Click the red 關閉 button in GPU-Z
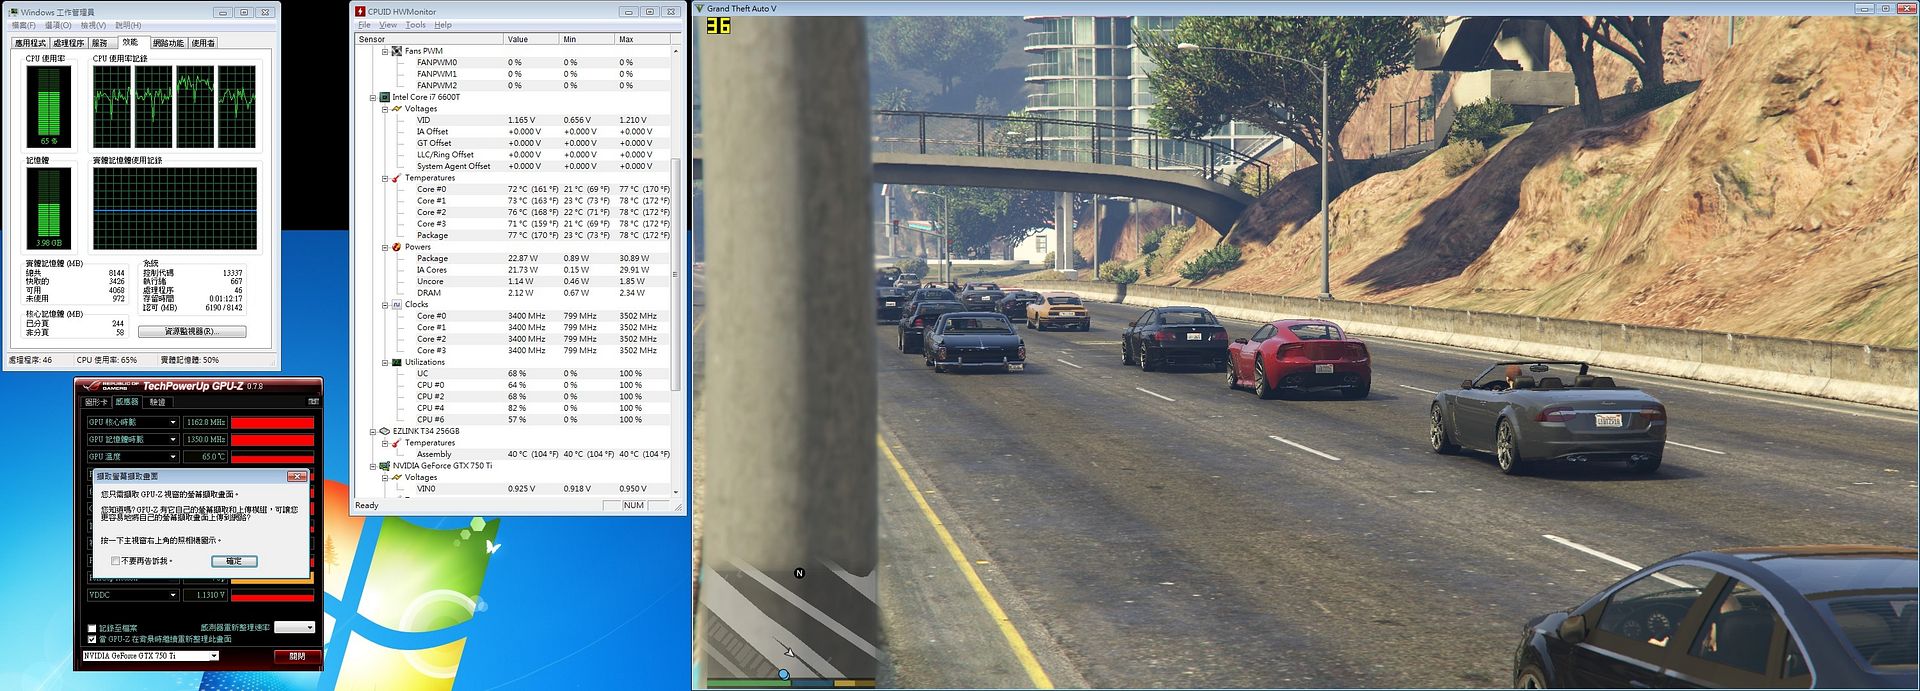The image size is (1920, 691). point(297,656)
